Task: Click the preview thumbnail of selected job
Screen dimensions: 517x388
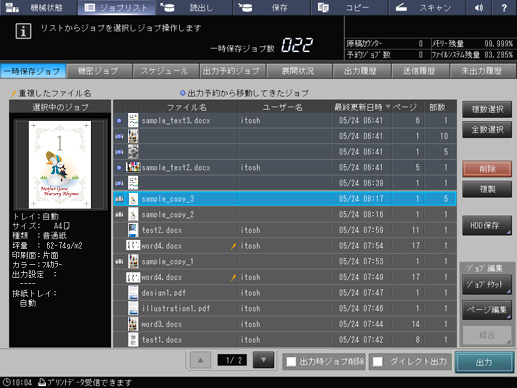Action: coord(60,165)
